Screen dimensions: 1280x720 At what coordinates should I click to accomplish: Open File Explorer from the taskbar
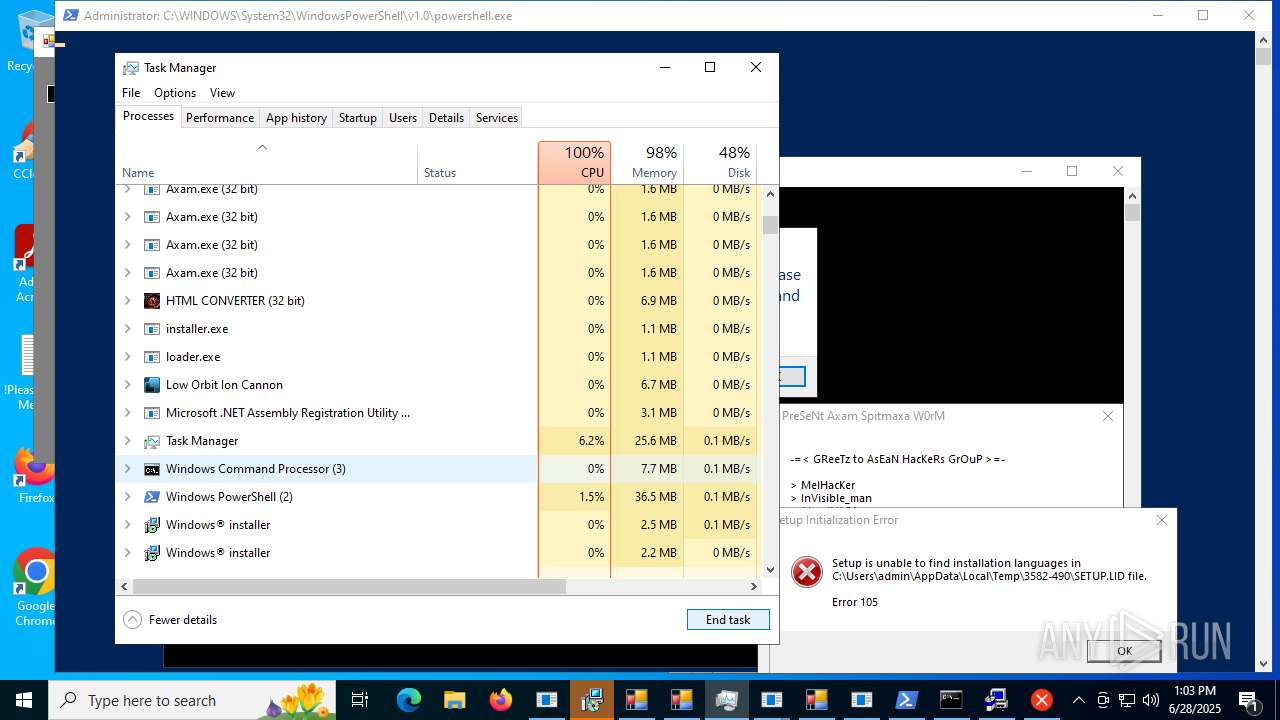(x=455, y=700)
